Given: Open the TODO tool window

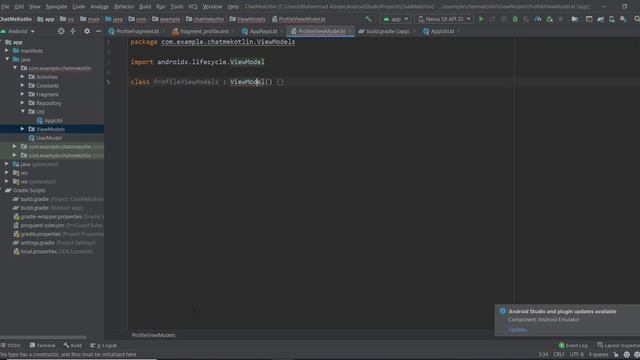Looking at the screenshot, I should pyautogui.click(x=11, y=345).
